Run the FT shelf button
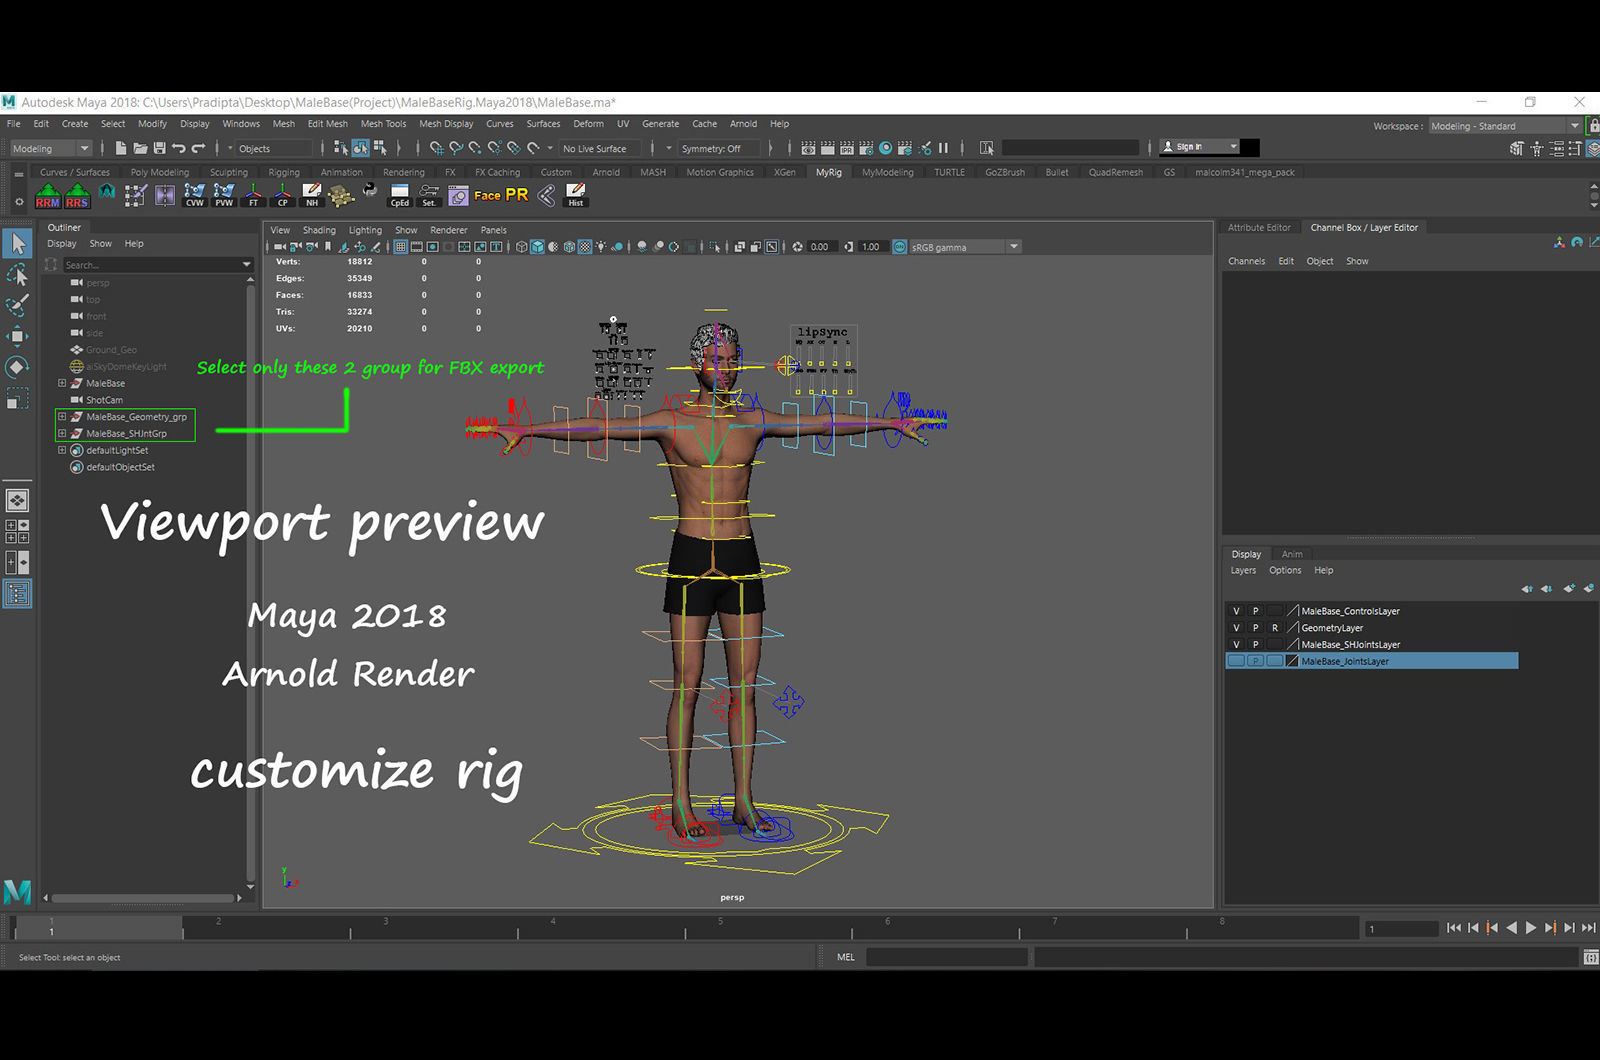The height and width of the screenshot is (1060, 1600). pyautogui.click(x=253, y=195)
